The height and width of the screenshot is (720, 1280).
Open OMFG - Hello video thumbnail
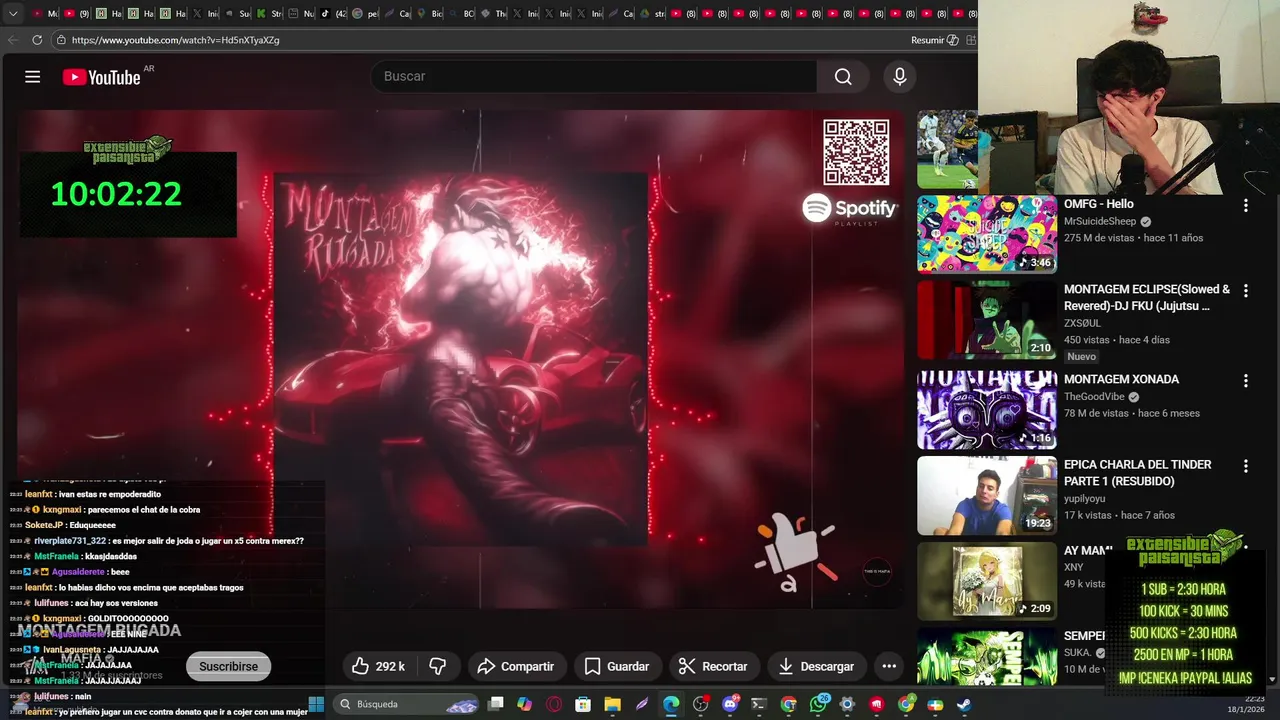coord(987,234)
